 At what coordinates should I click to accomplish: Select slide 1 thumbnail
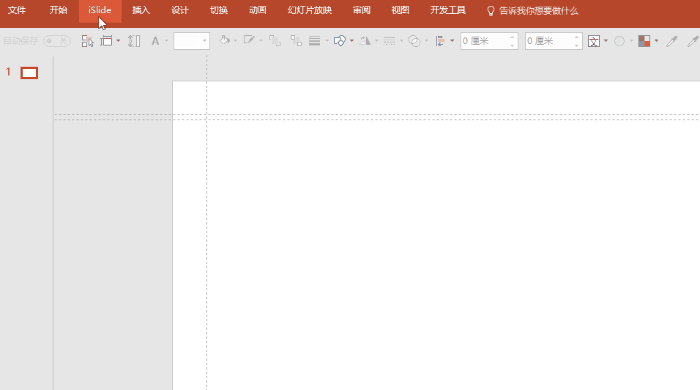point(29,73)
